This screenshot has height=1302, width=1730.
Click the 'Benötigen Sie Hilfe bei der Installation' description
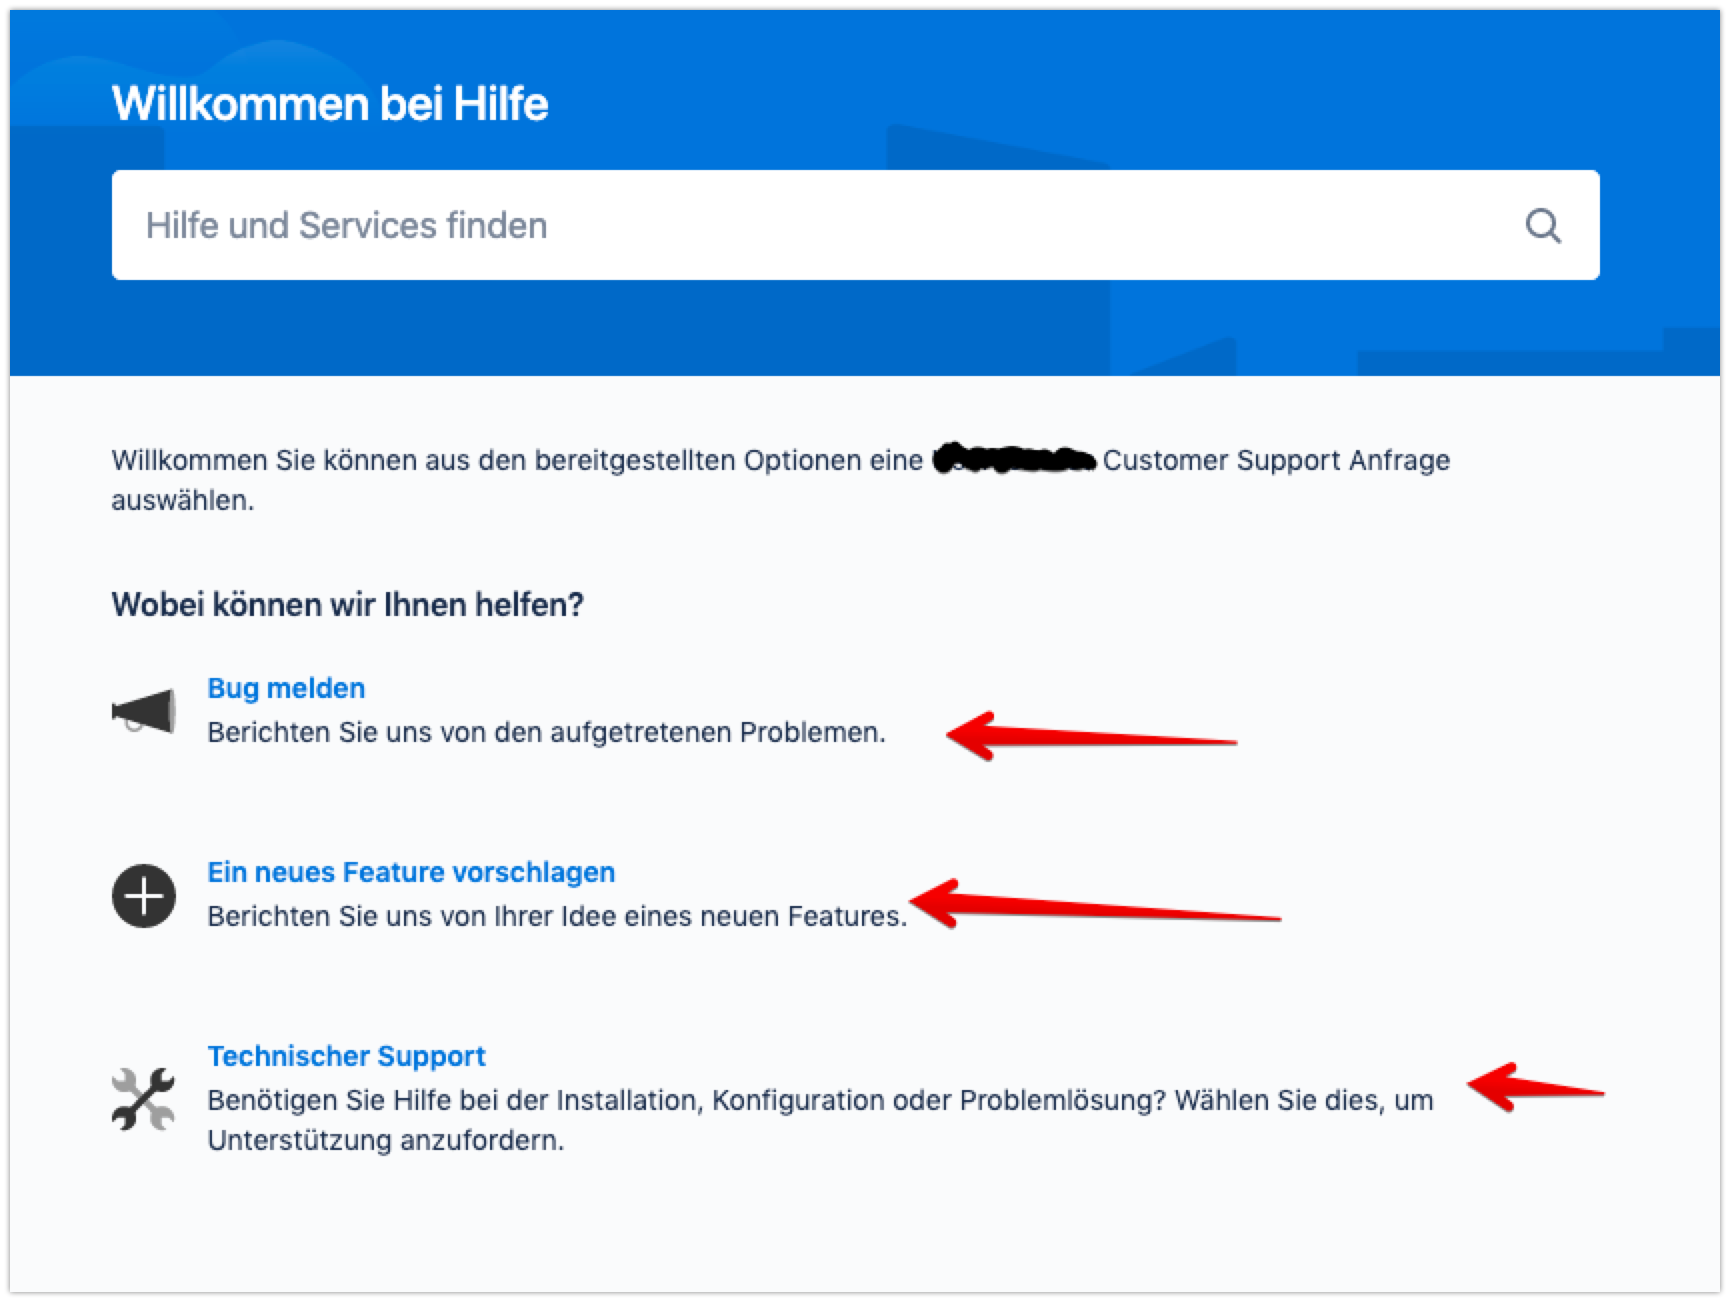pos(820,1120)
